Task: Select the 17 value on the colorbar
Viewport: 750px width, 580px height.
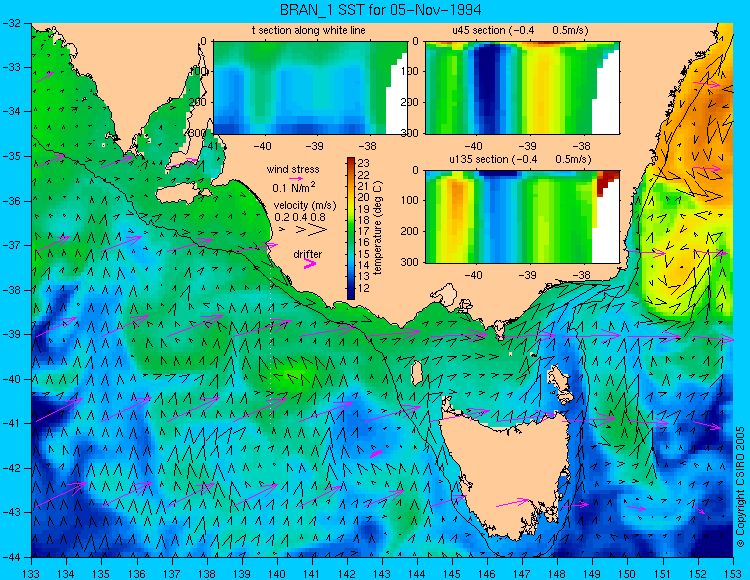Action: (x=364, y=231)
